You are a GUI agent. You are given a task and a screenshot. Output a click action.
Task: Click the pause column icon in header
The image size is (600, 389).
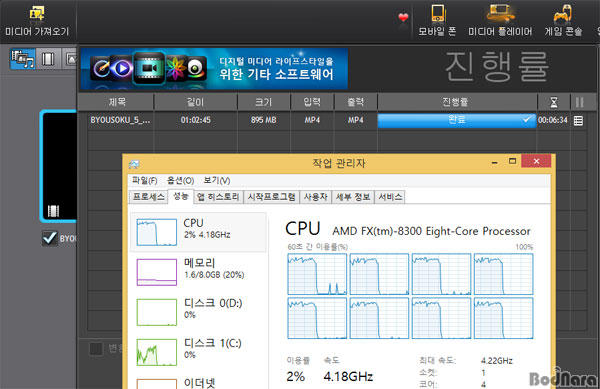[579, 102]
